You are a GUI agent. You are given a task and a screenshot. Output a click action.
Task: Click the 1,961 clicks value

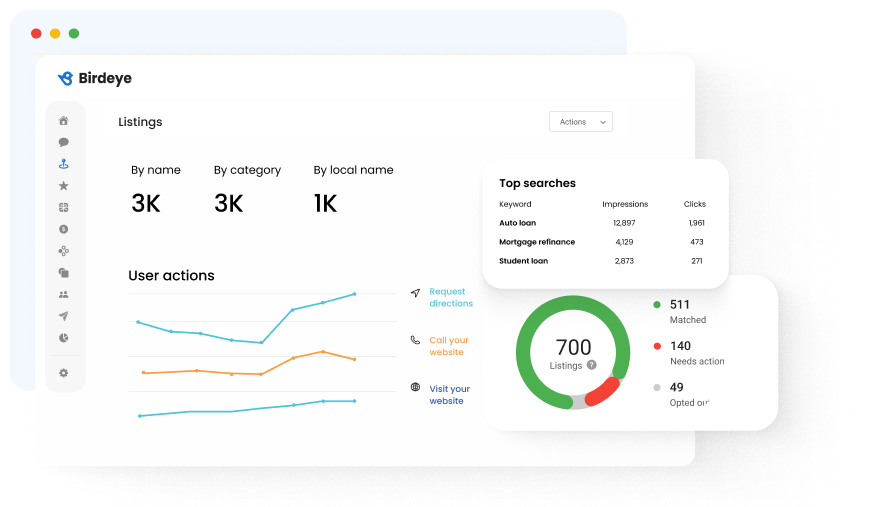click(697, 223)
